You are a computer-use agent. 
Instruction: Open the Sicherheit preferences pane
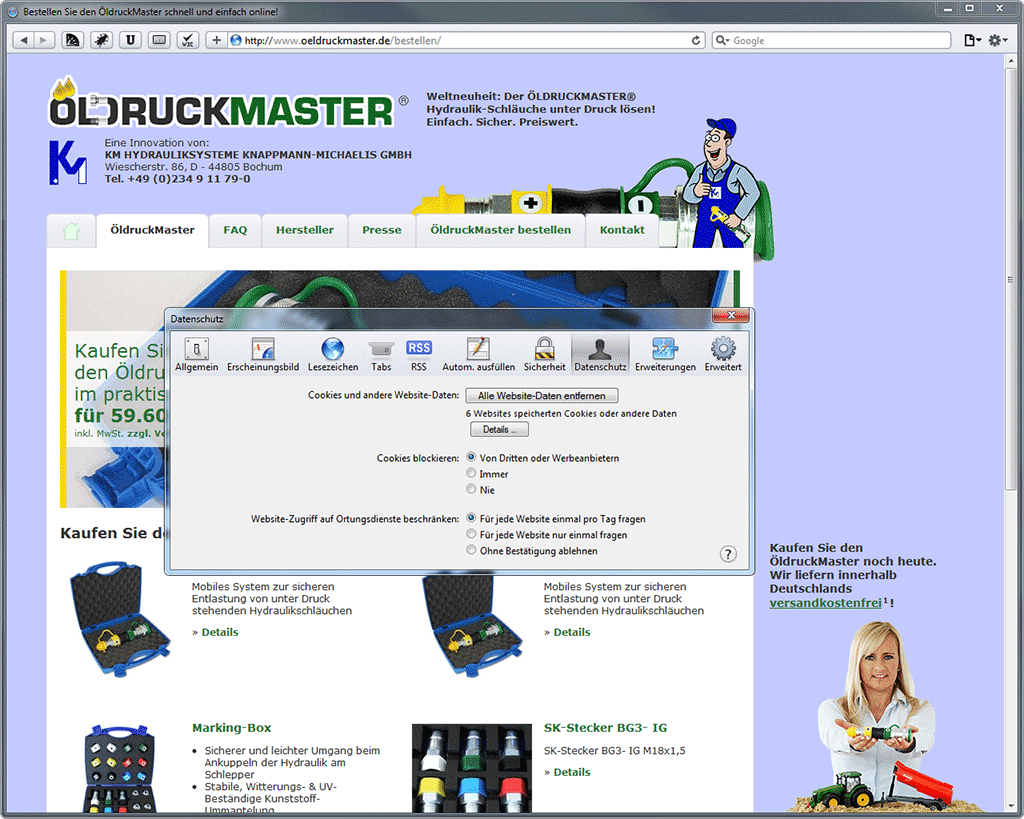coord(545,354)
